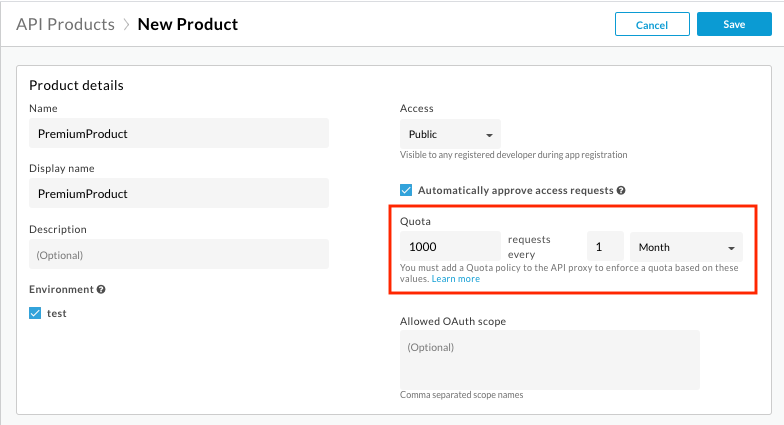The width and height of the screenshot is (784, 425).
Task: Click help icon beside Automatically approve access requests
Action: point(621,190)
